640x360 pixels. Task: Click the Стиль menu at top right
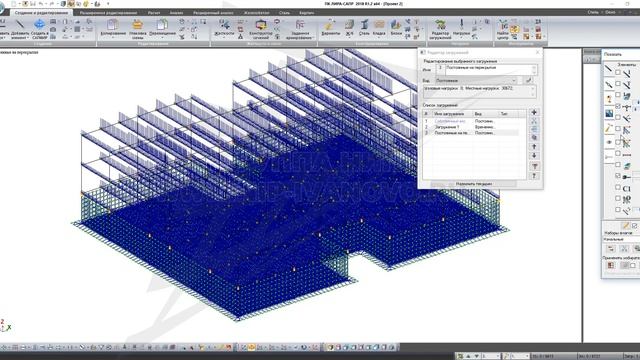[593, 12]
